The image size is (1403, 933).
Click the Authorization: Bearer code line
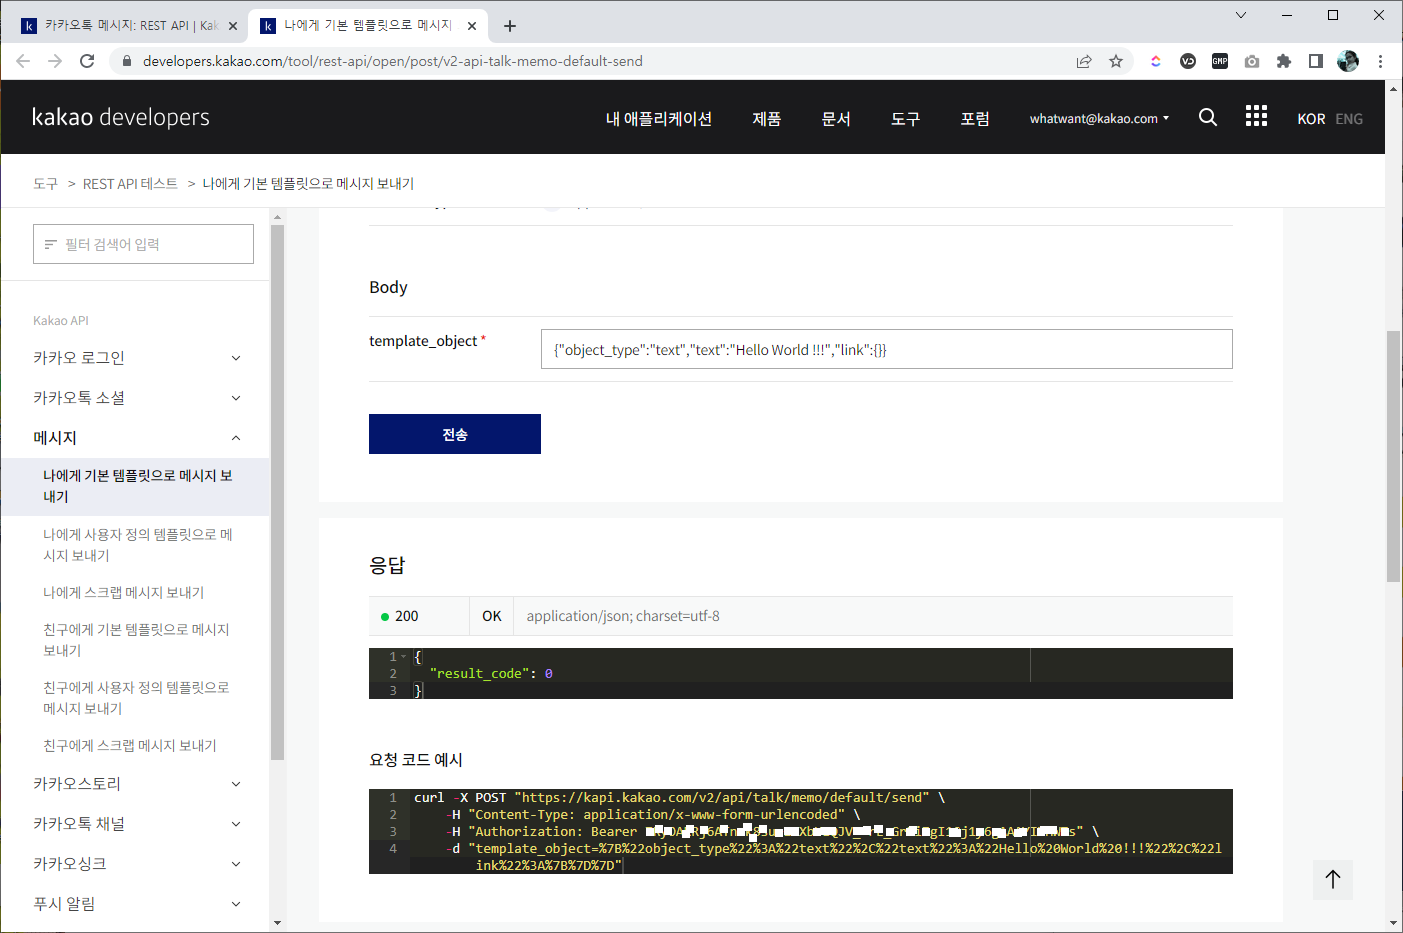772,832
